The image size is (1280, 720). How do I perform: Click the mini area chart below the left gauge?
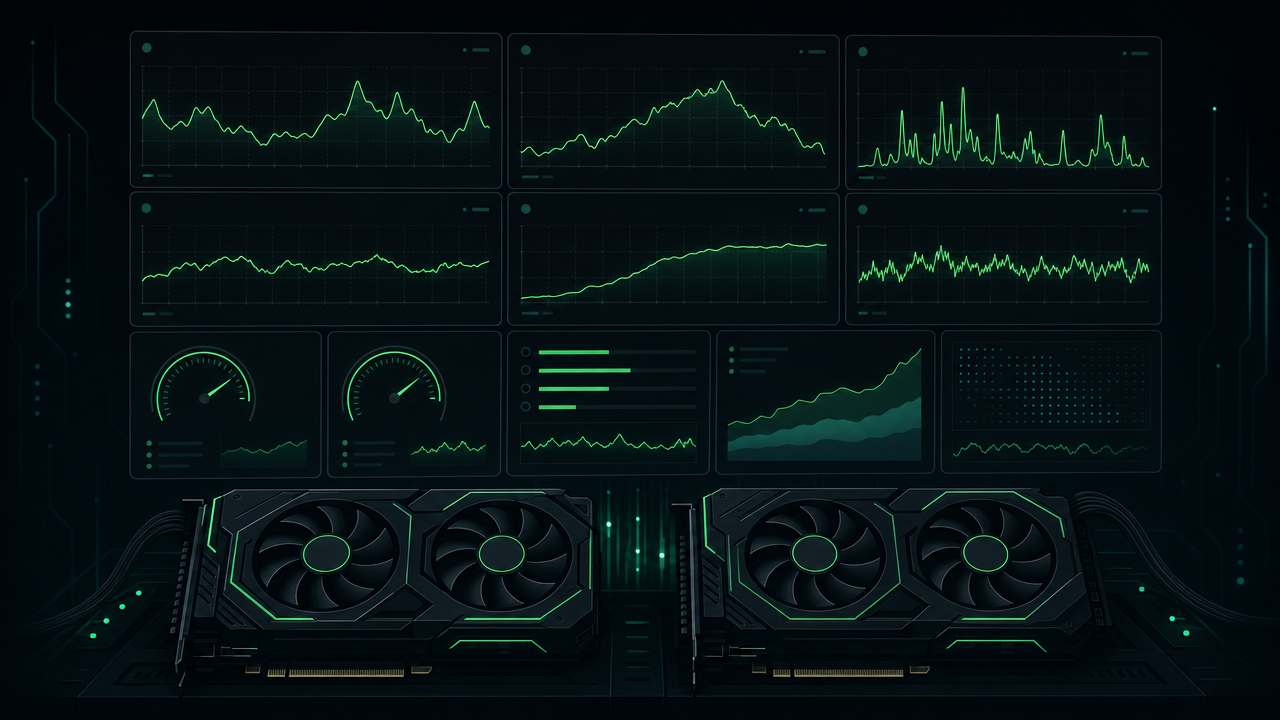point(264,453)
